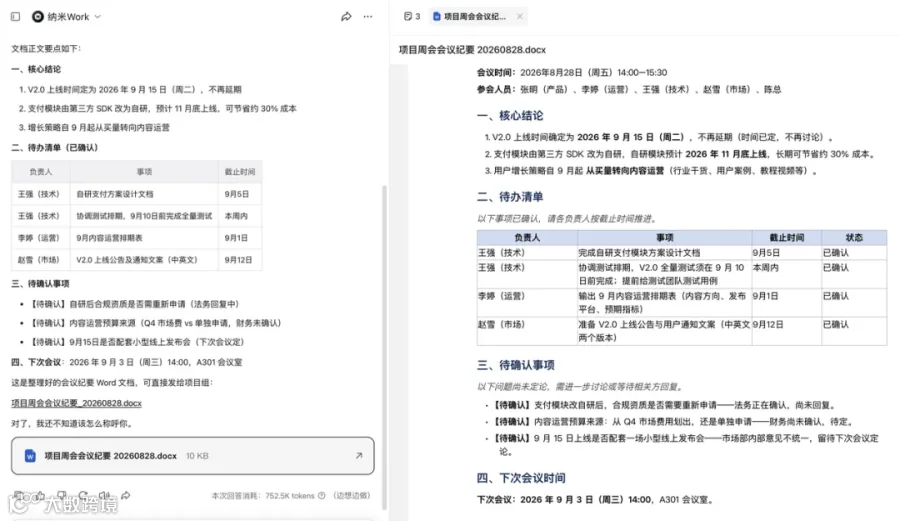Click document conclusion 1 about V2.0 上线时间
Viewport: 900px width, 521px height.
pyautogui.click(x=659, y=137)
